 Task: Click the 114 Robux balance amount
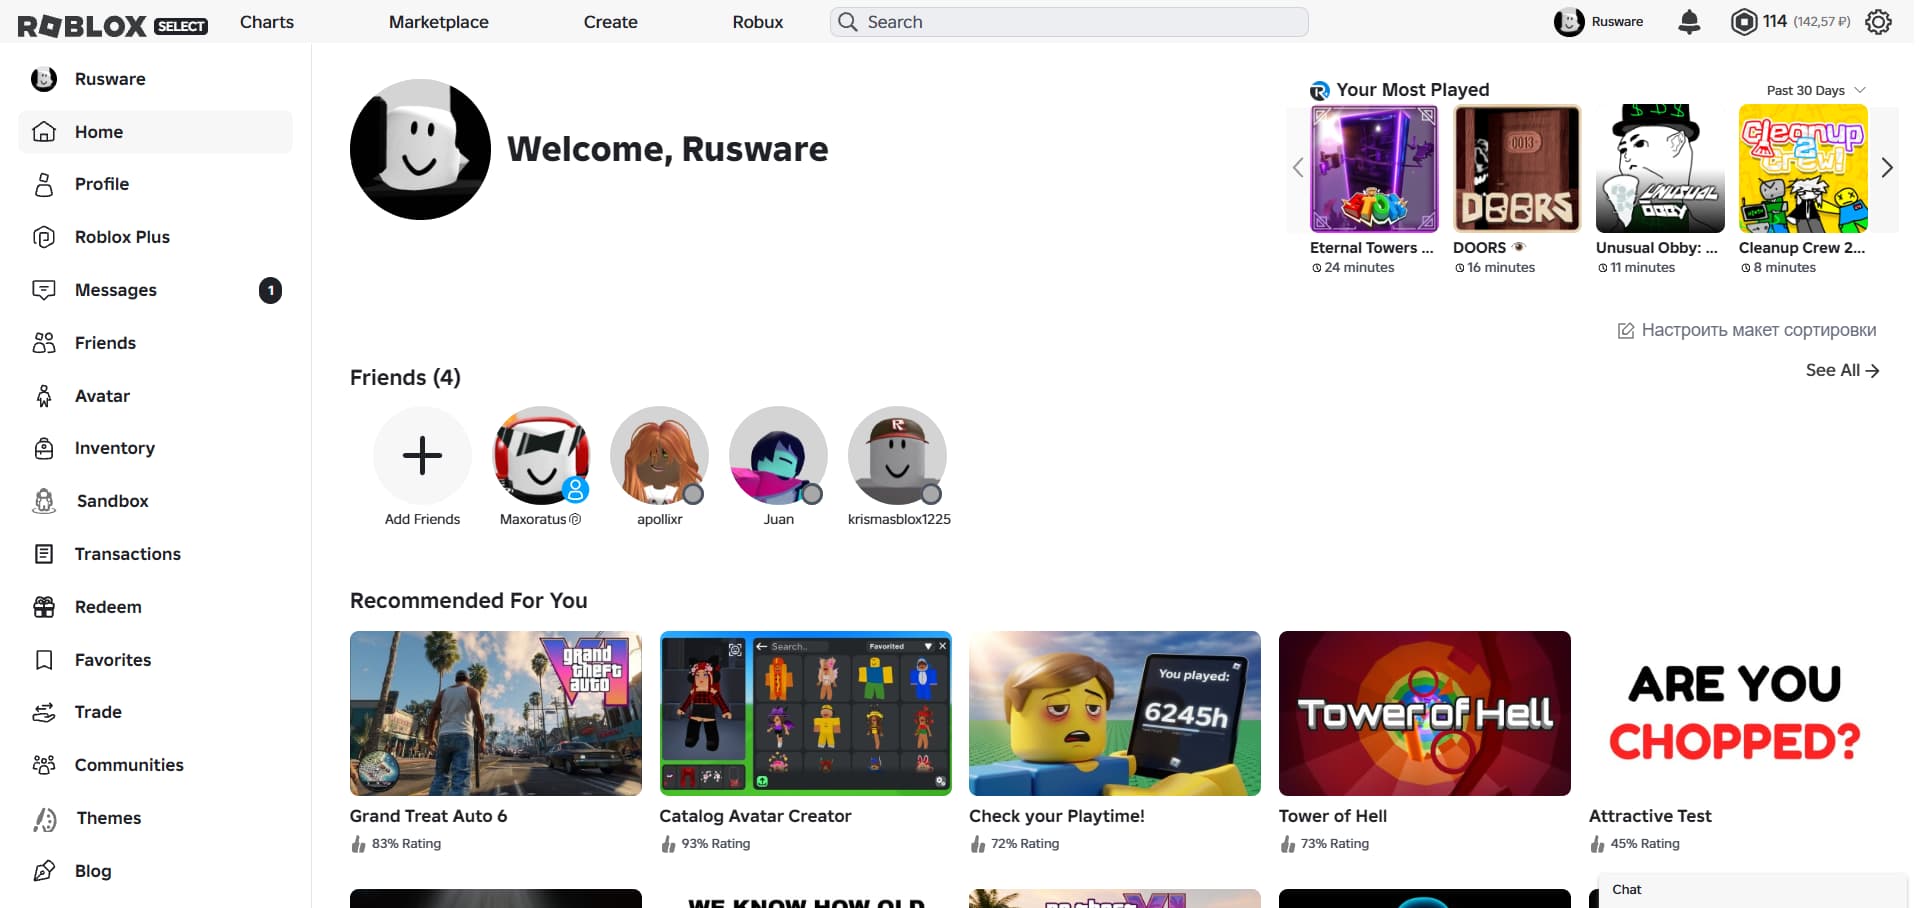pos(1775,21)
